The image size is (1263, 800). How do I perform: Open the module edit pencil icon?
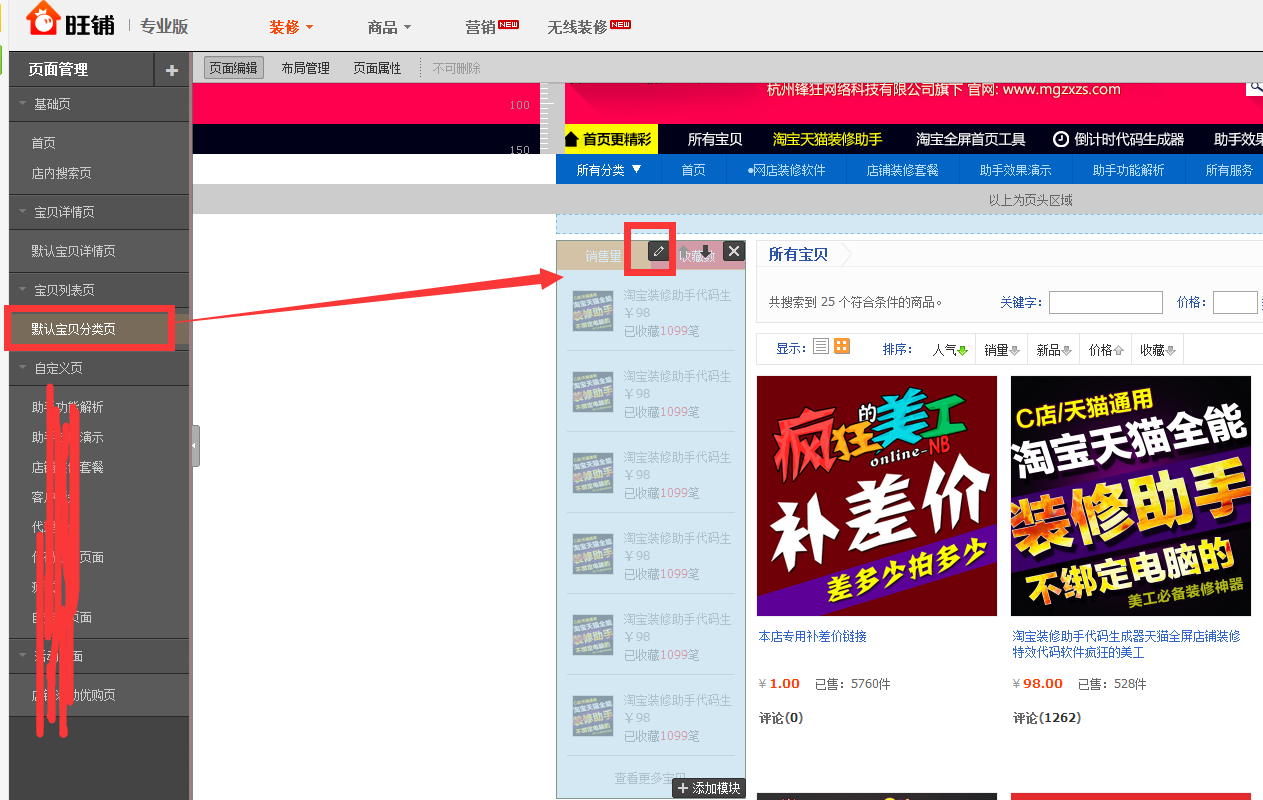click(657, 252)
